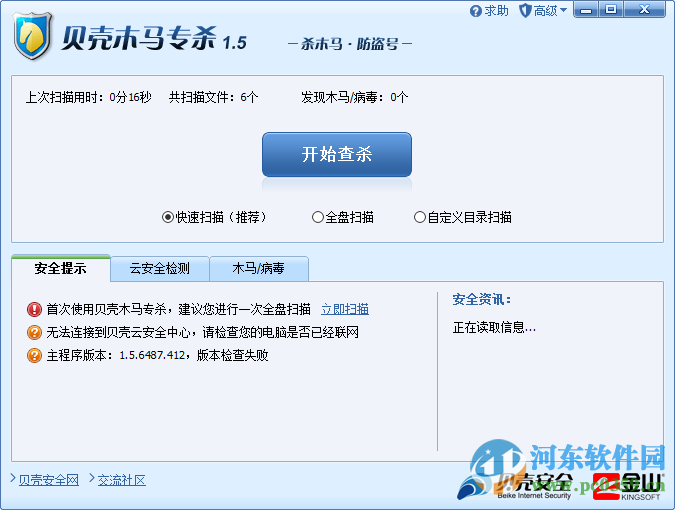Click the 主程序版本: 1.5.6487.412 text line
The height and width of the screenshot is (510, 675).
coord(158,355)
